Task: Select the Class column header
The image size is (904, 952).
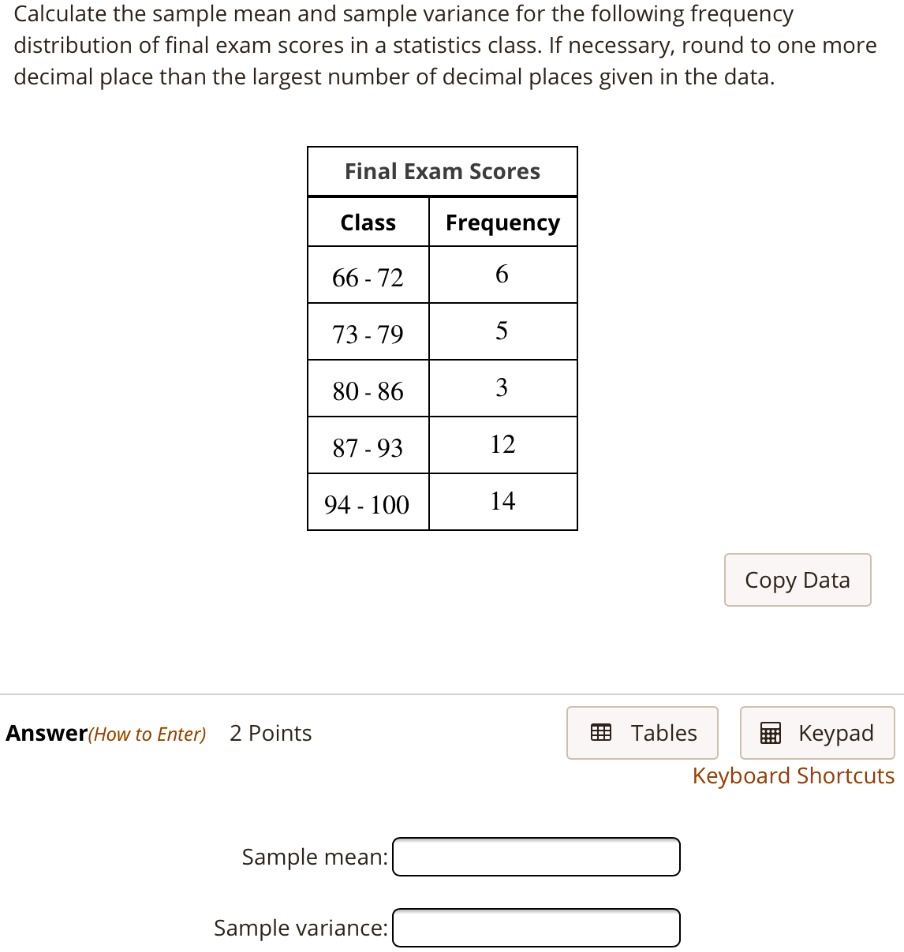Action: click(x=368, y=223)
